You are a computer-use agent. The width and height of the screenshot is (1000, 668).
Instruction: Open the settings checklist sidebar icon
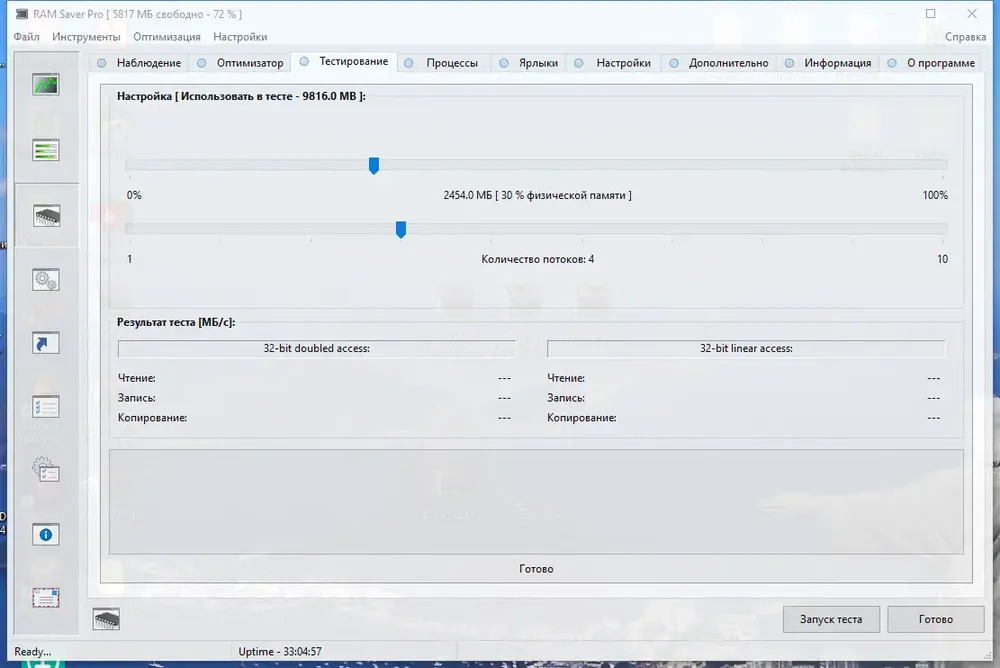47,407
